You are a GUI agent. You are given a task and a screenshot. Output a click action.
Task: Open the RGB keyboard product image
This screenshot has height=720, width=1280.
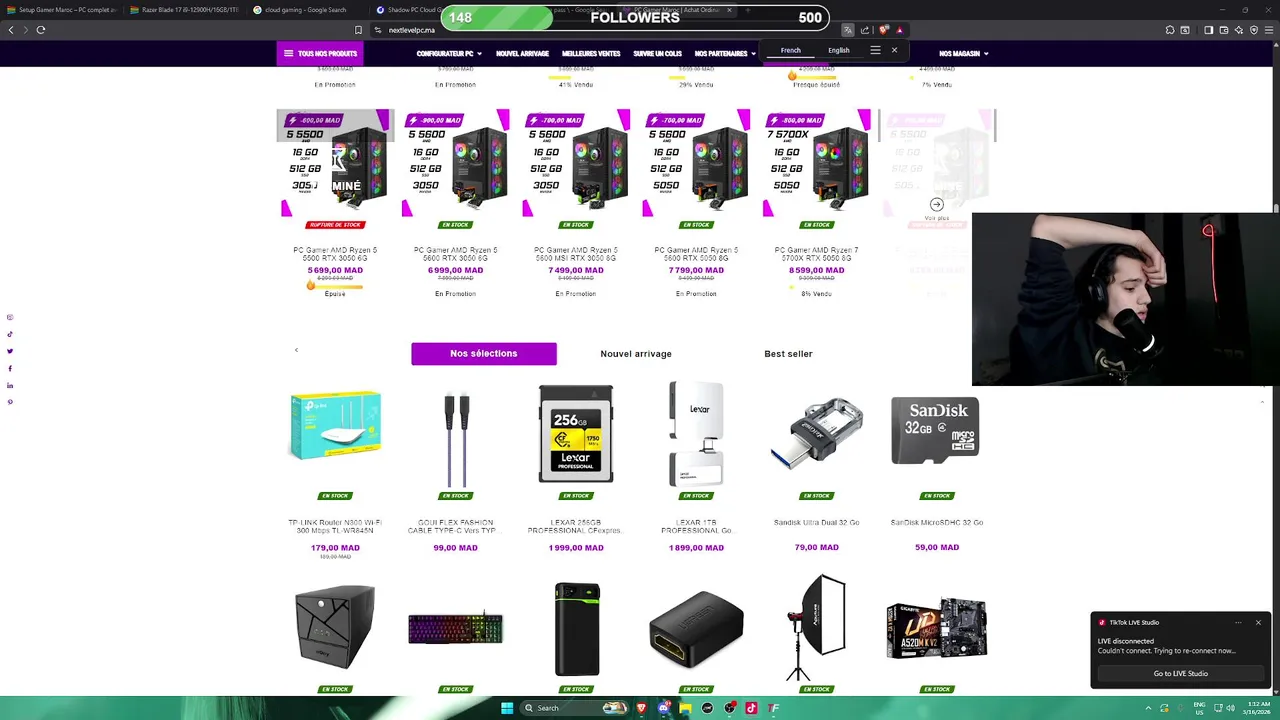(455, 629)
